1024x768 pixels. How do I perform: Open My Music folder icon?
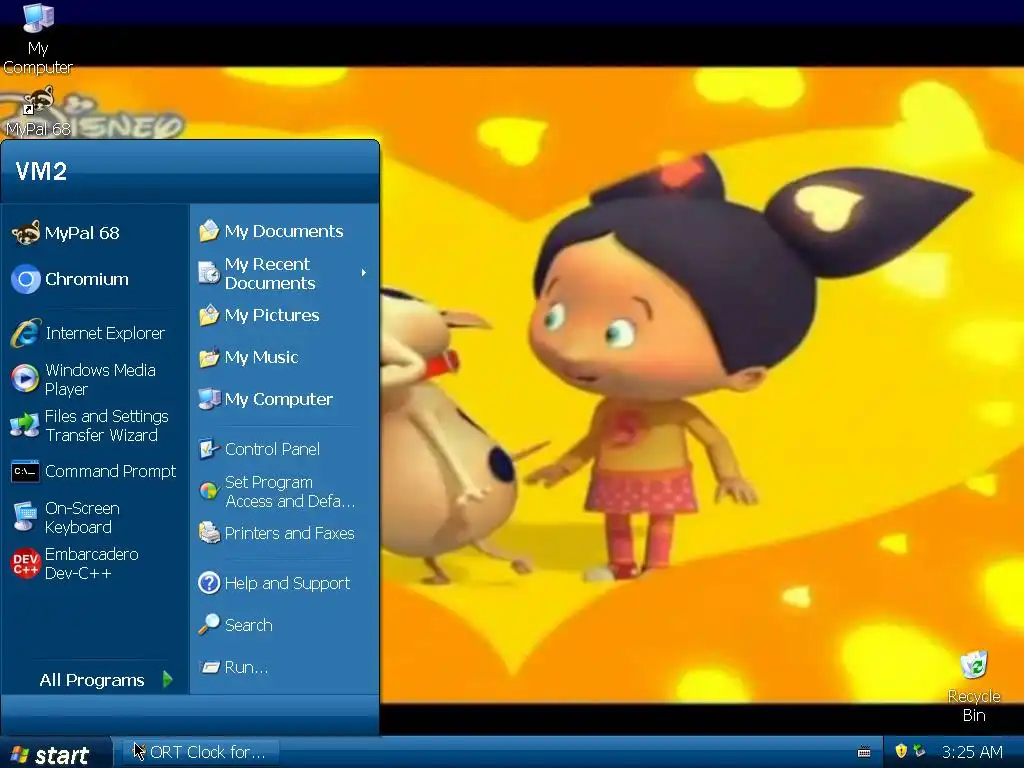[x=209, y=357]
